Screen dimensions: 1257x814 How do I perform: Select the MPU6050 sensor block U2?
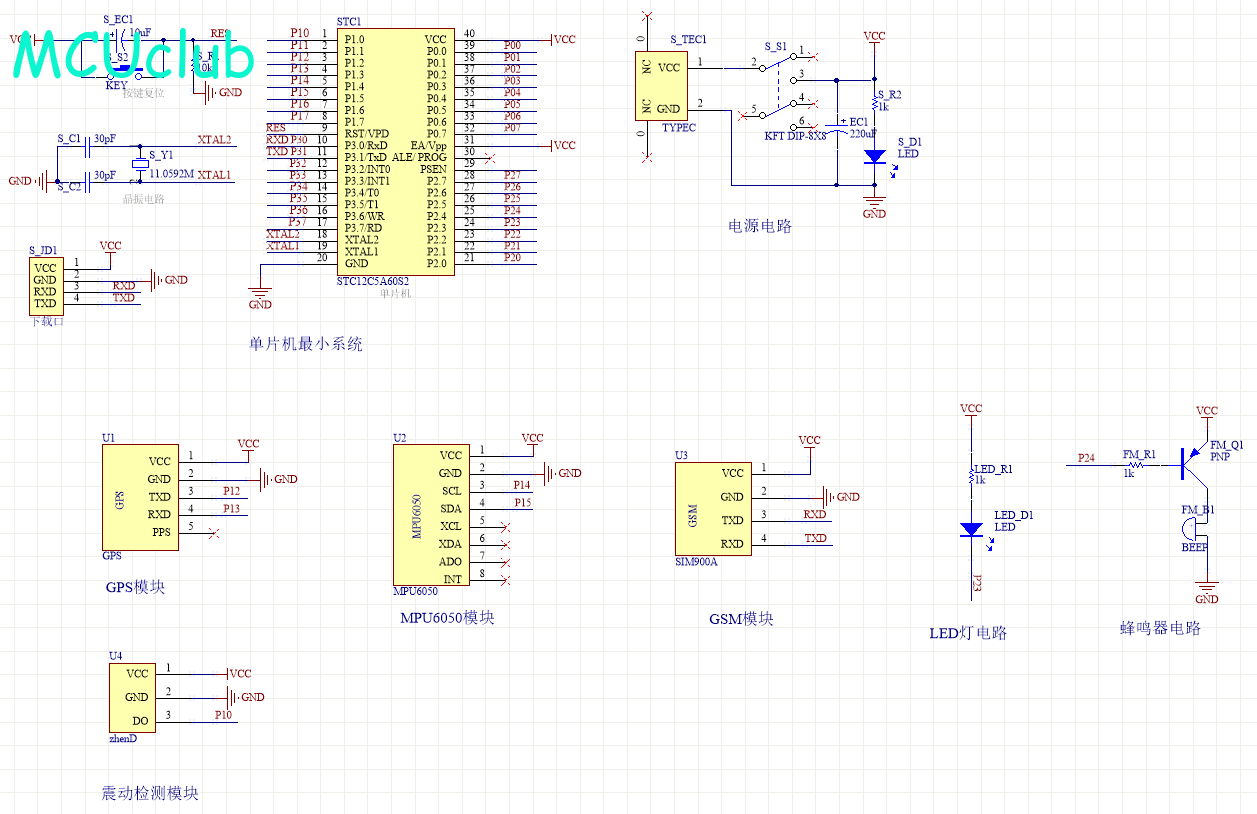pyautogui.click(x=430, y=514)
